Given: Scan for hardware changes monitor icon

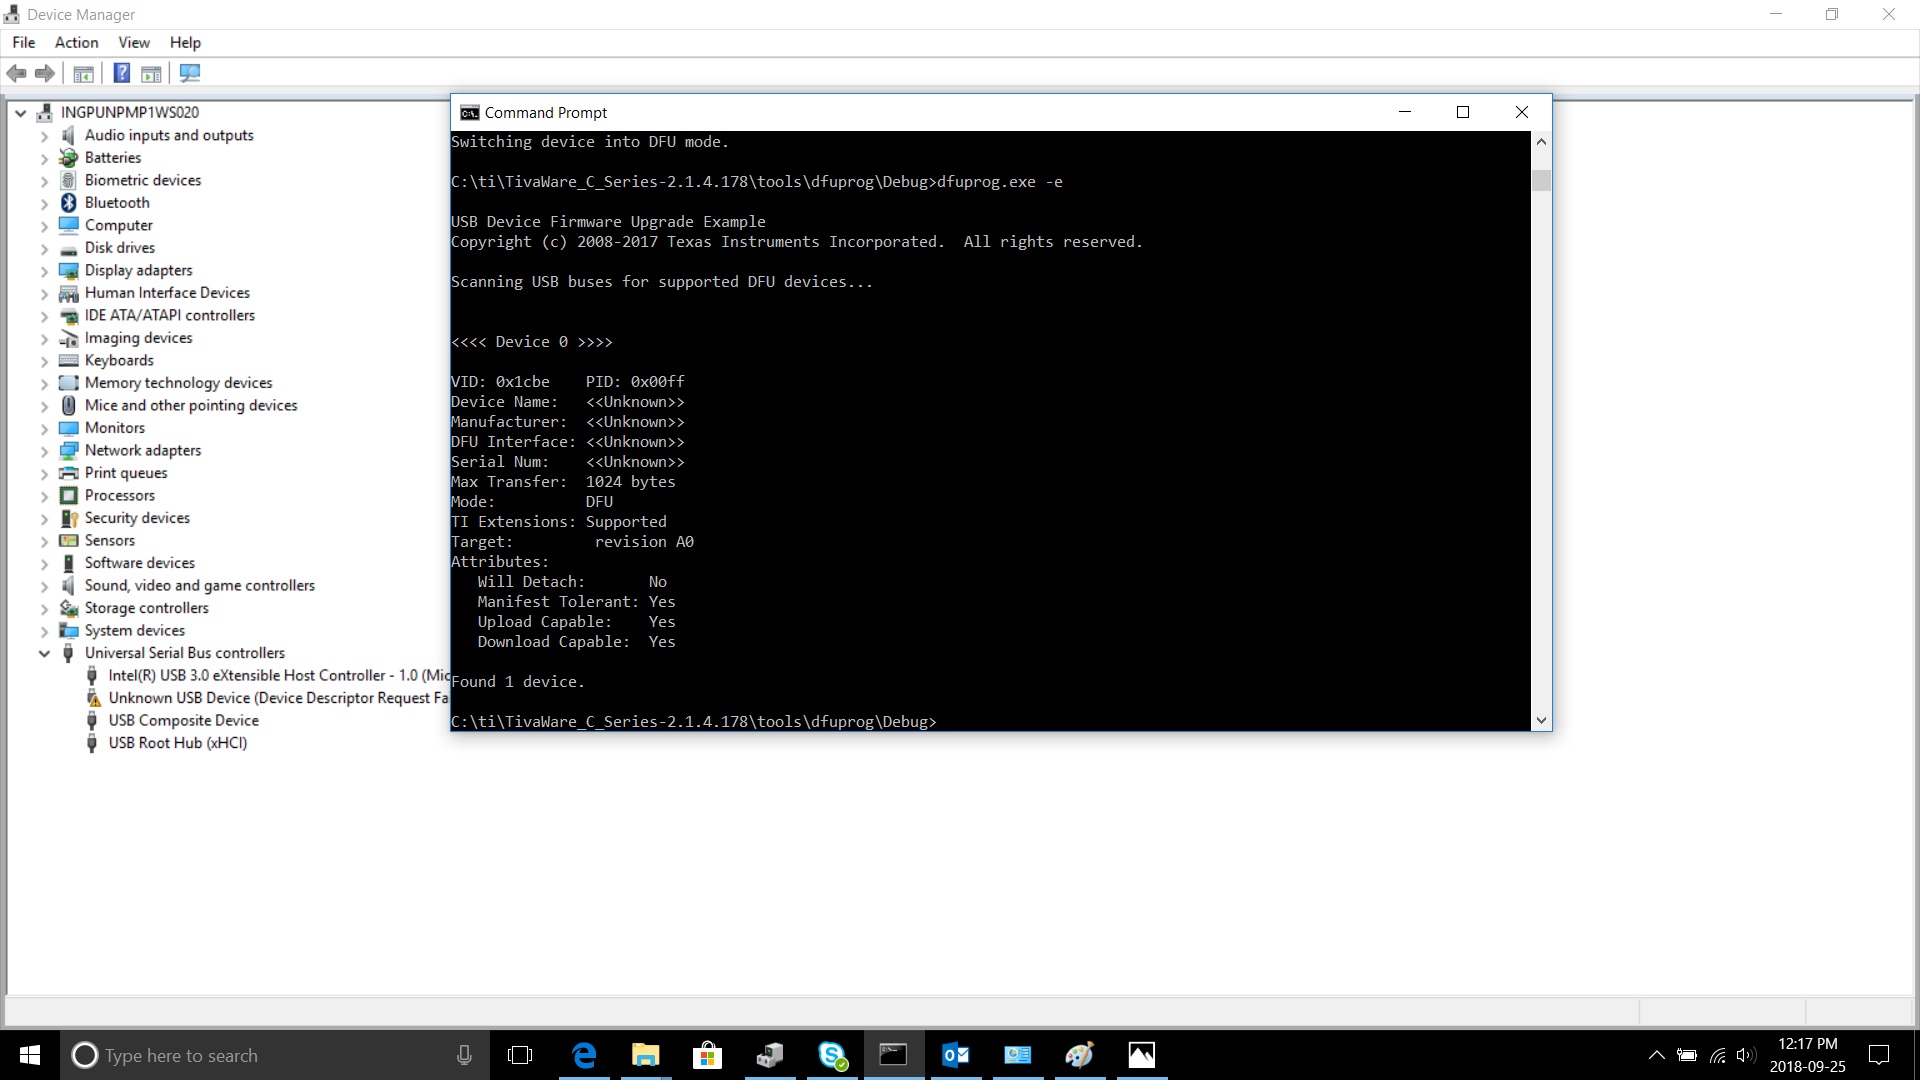Looking at the screenshot, I should click(189, 73).
